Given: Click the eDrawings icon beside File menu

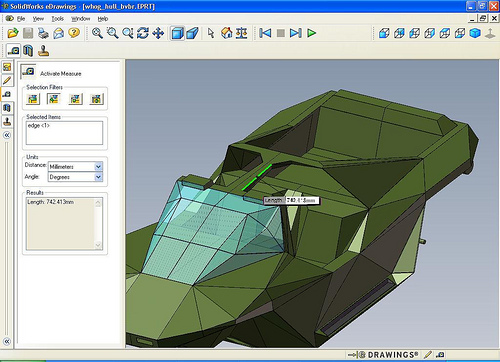Looking at the screenshot, I should (x=10, y=18).
